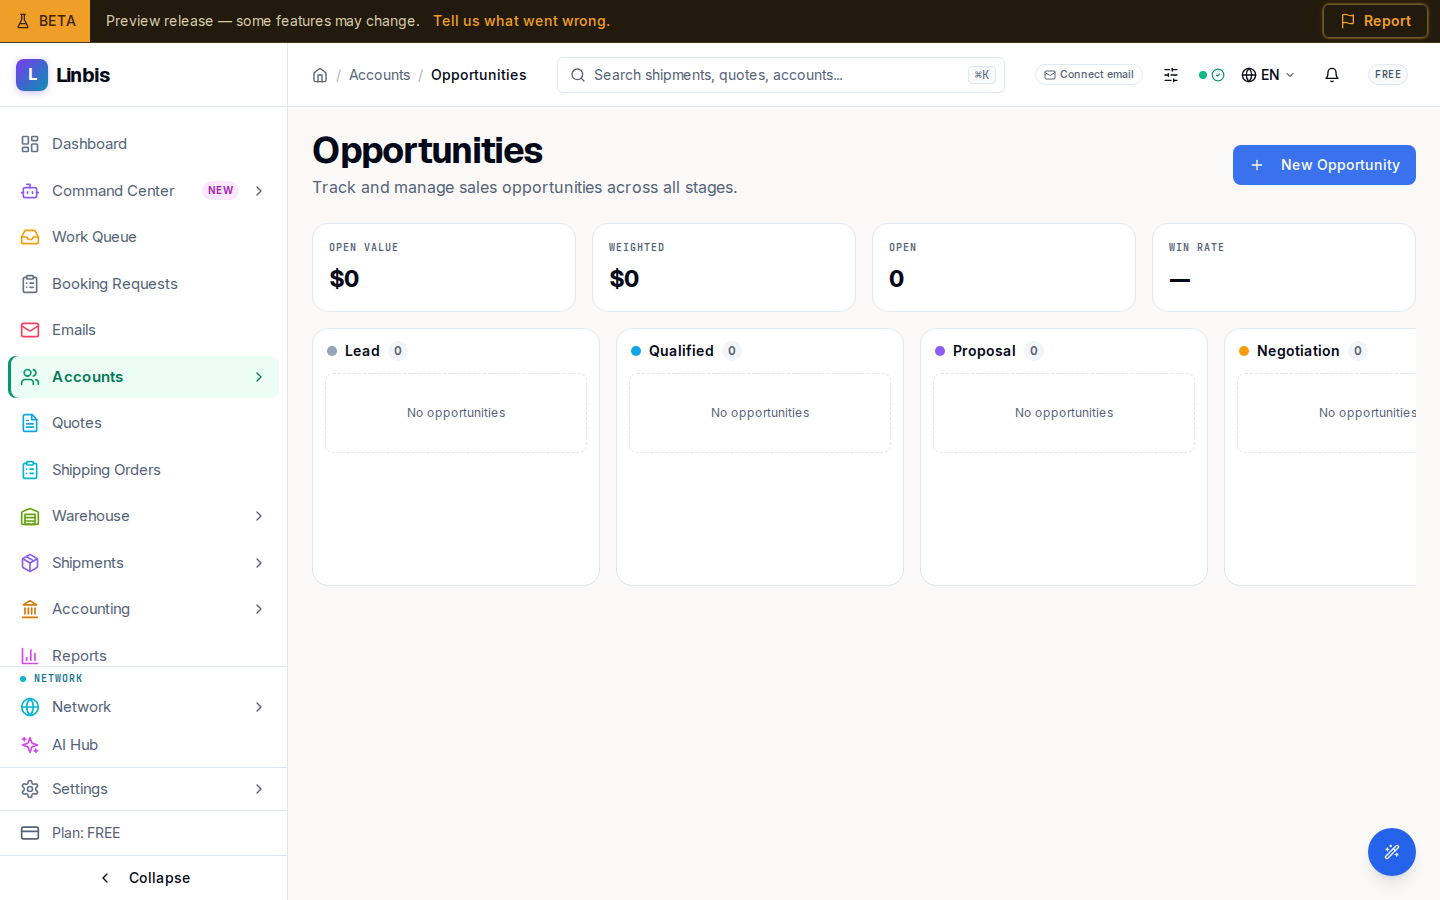Expand the Accounting submenu
This screenshot has height=900, width=1440.
pos(259,609)
